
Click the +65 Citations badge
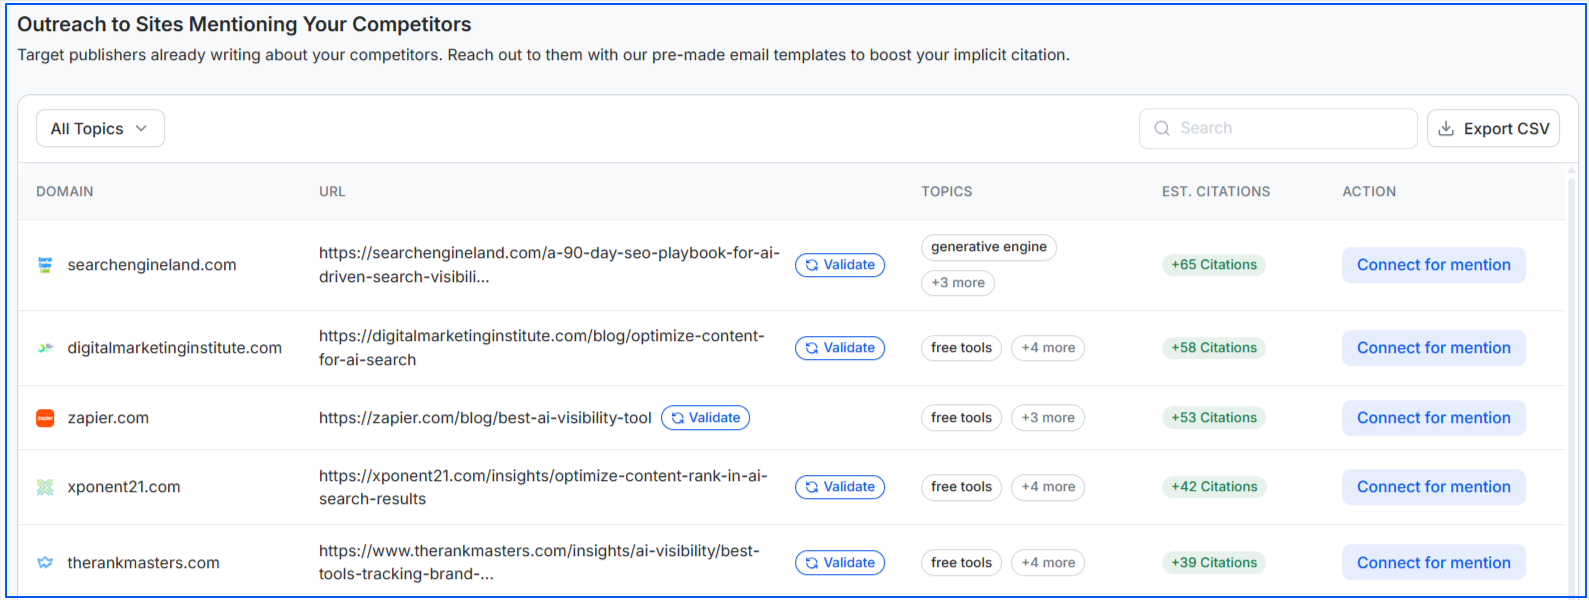tap(1214, 265)
